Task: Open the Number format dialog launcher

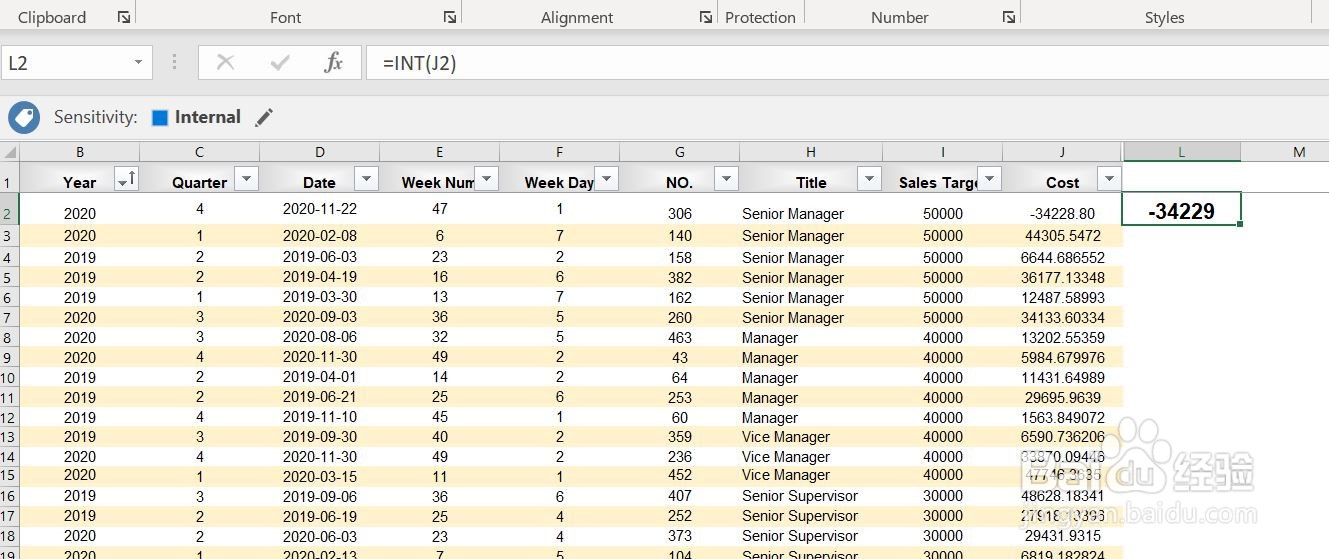Action: (1009, 17)
